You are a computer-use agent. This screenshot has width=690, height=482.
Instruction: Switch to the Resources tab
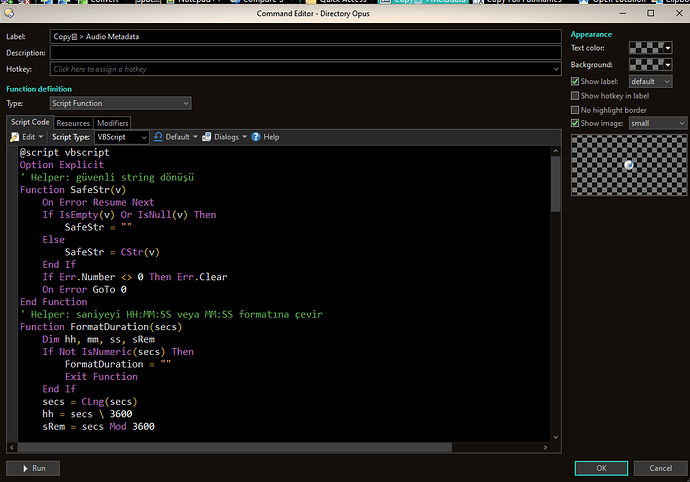tap(74, 122)
